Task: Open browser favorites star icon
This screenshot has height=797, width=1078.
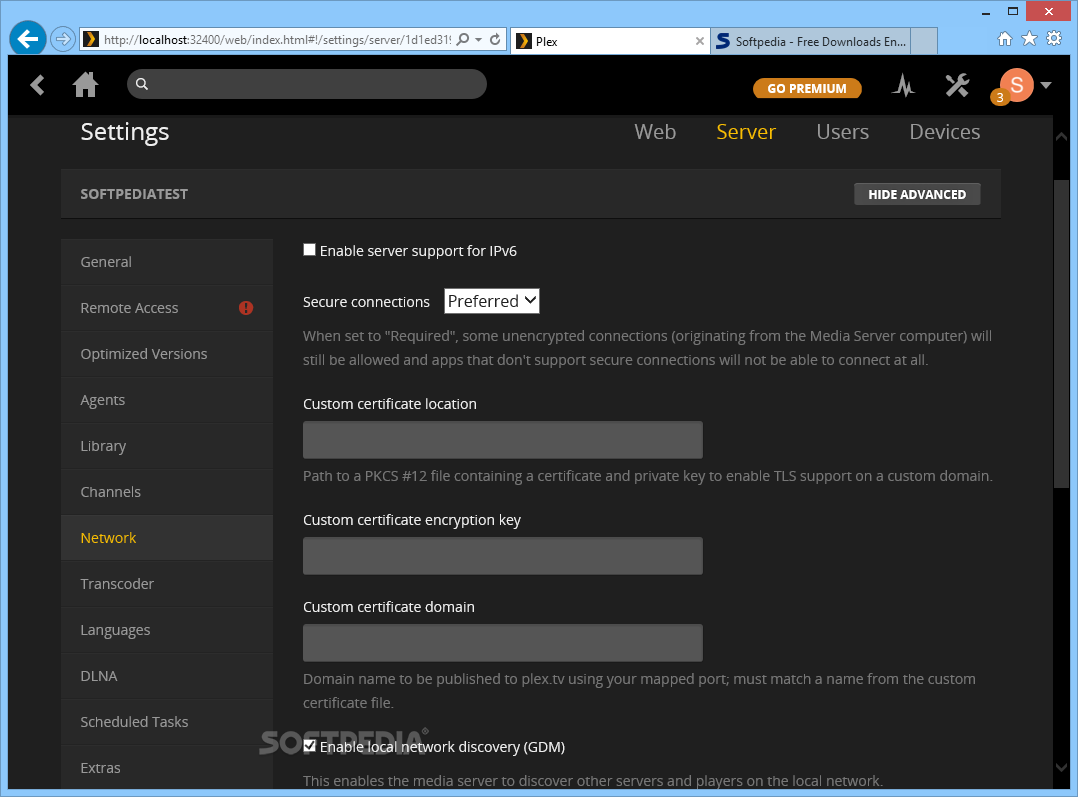Action: tap(1029, 39)
